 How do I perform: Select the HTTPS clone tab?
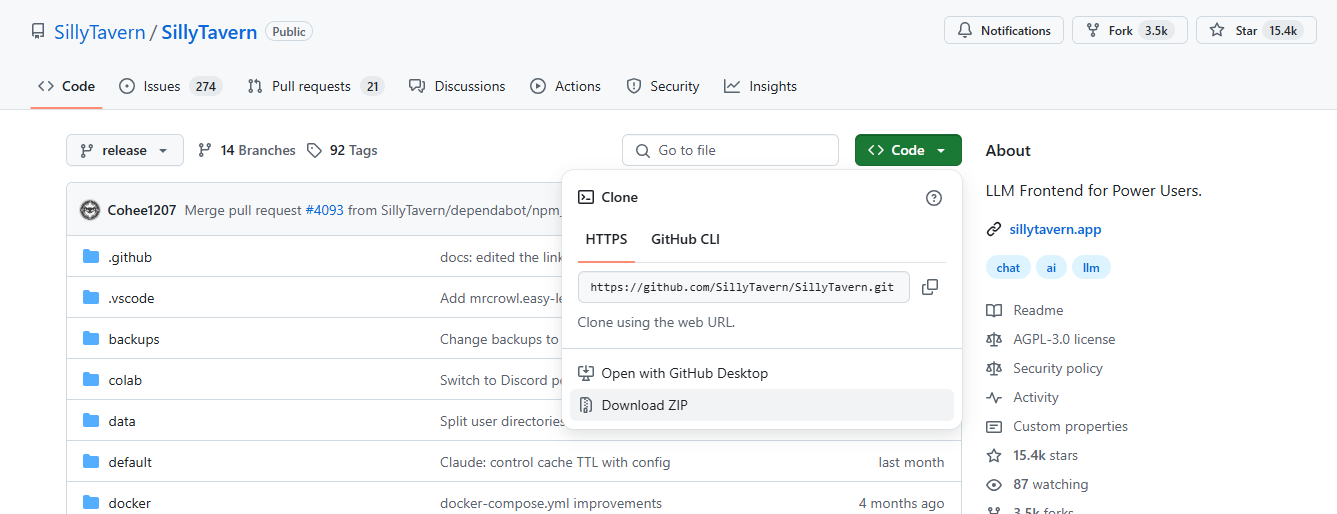pyautogui.click(x=607, y=239)
